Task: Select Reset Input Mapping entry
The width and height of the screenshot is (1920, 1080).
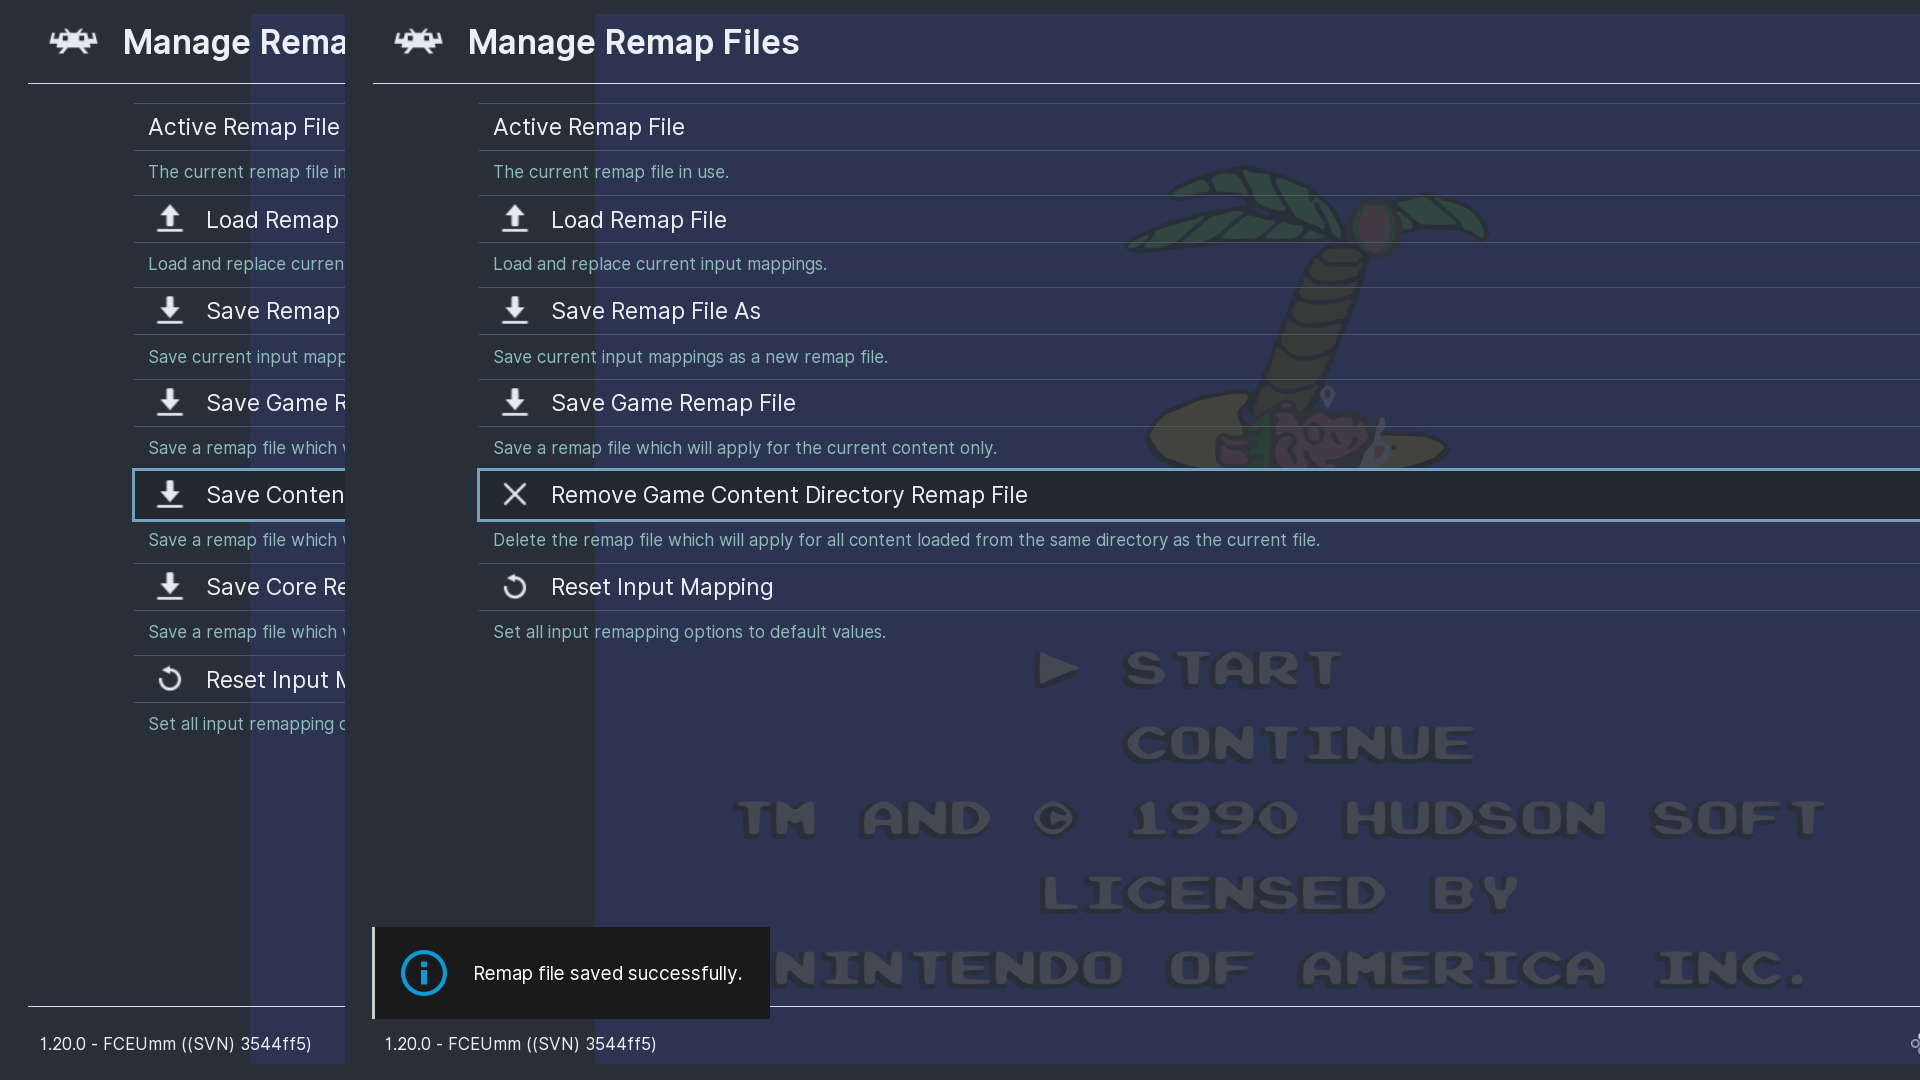Action: (x=661, y=587)
